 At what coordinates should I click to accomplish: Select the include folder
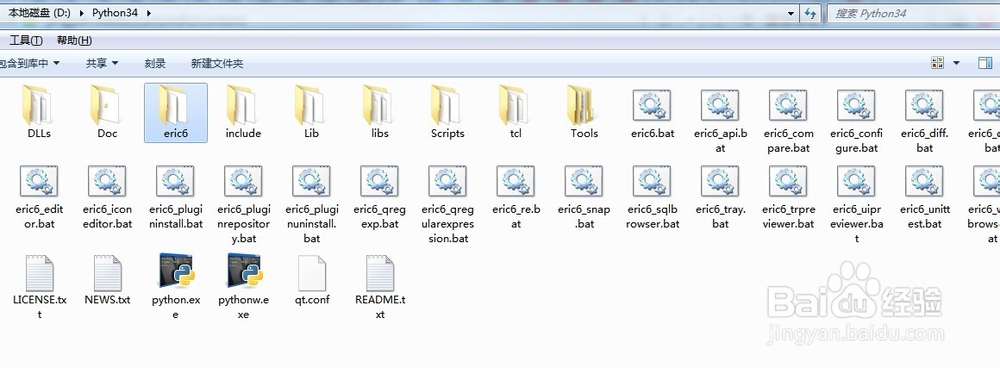click(x=243, y=113)
